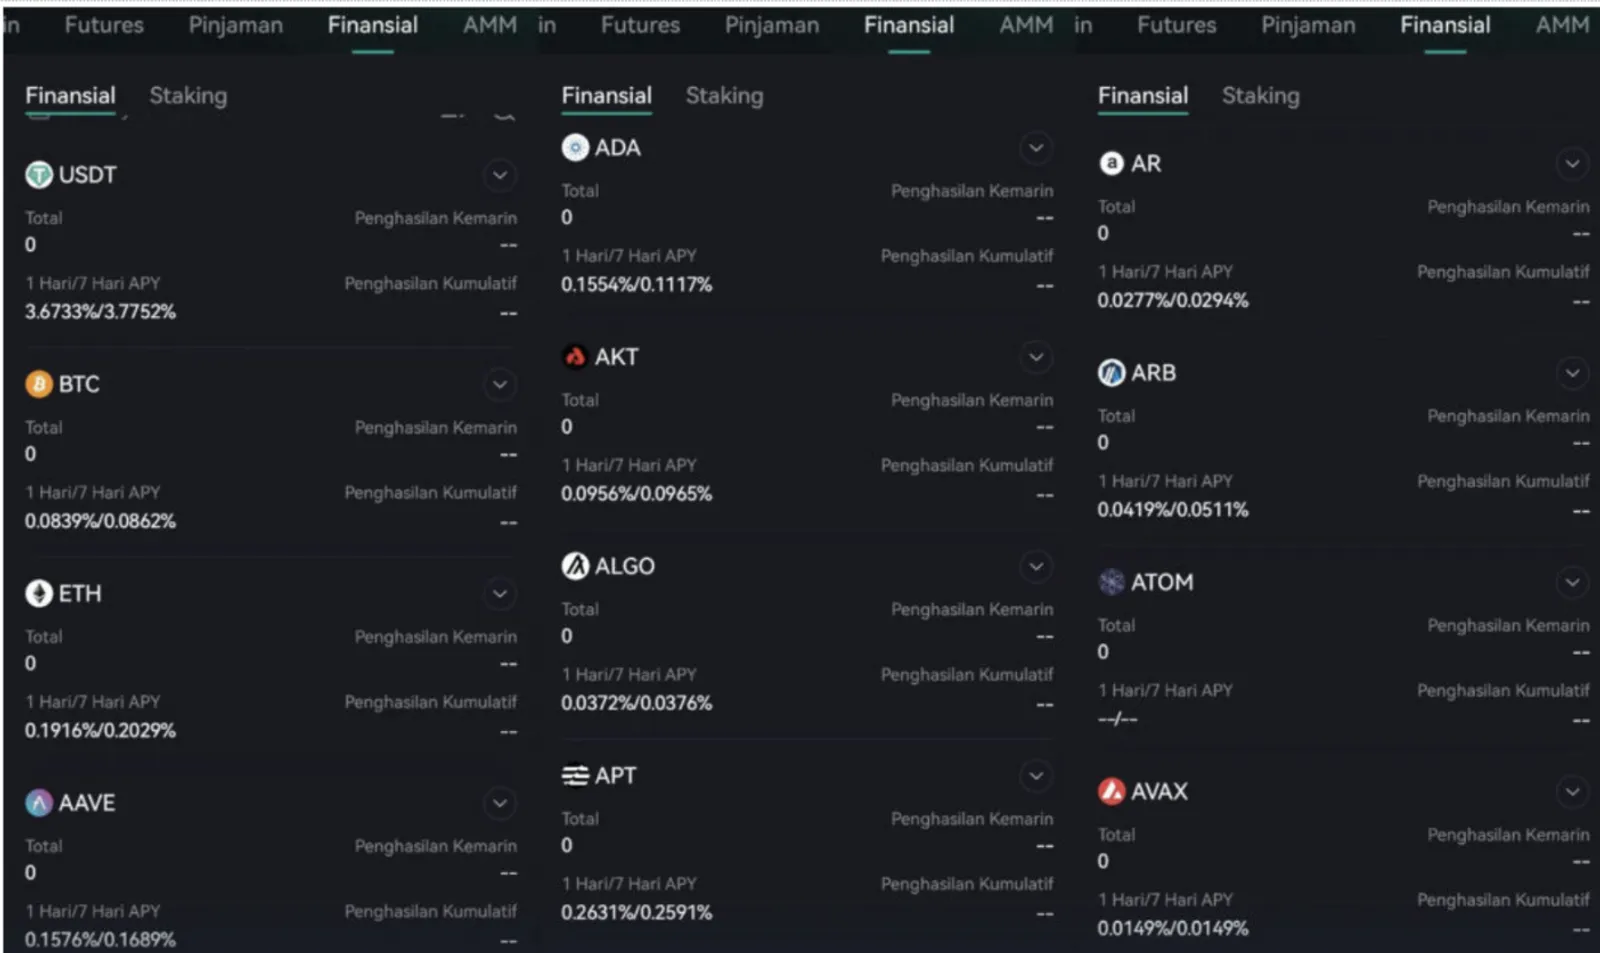
Task: Expand the AKT row chevron
Action: pyautogui.click(x=1037, y=357)
